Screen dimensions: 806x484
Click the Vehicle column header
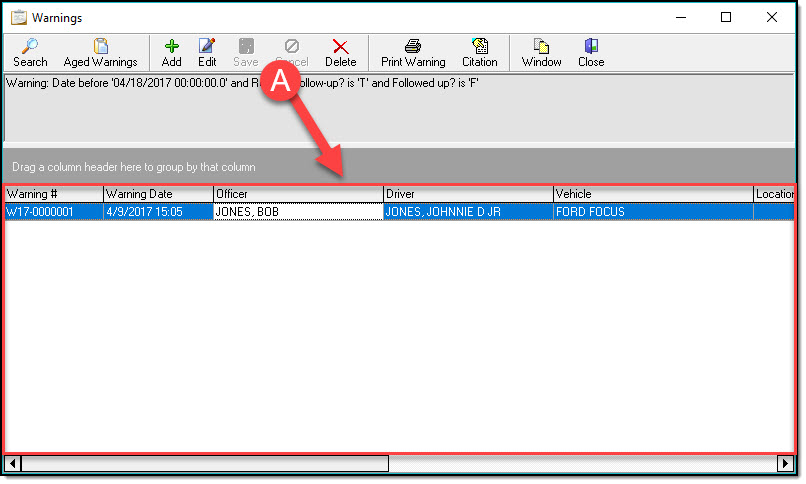pyautogui.click(x=652, y=194)
